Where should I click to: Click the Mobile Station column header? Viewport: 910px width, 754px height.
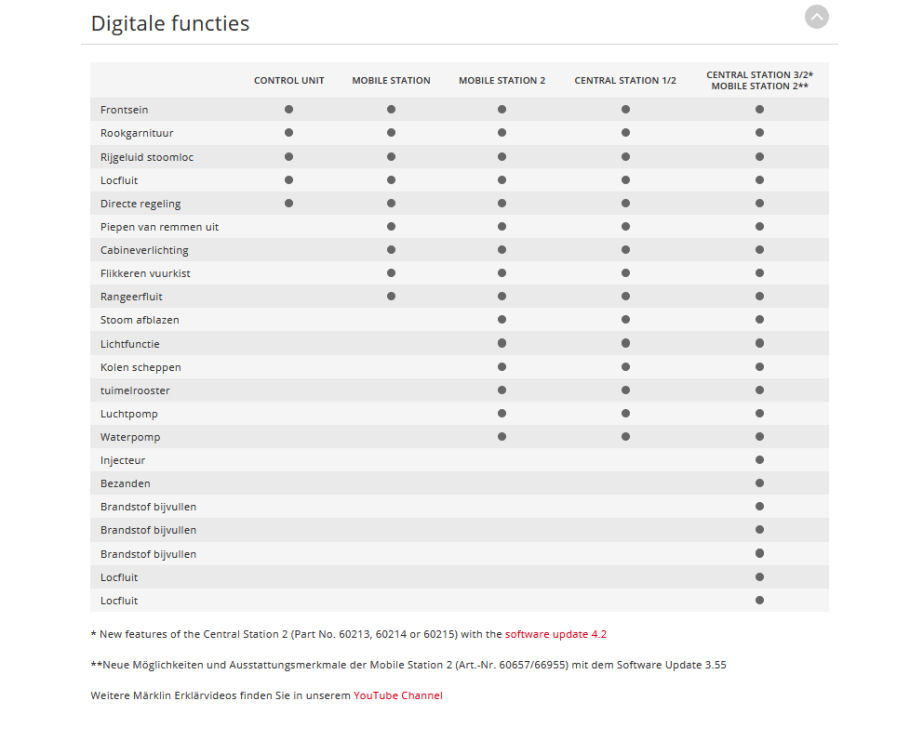pyautogui.click(x=391, y=81)
